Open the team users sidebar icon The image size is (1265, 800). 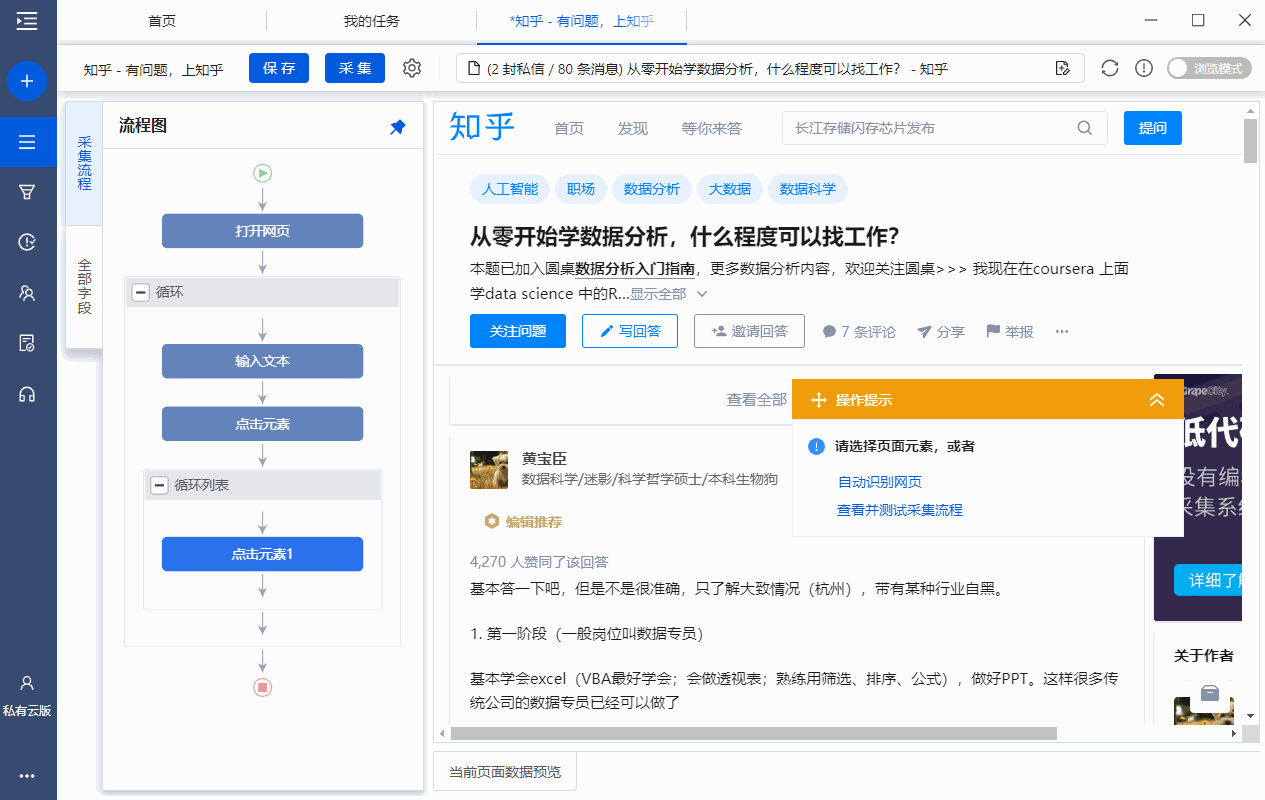coord(27,293)
